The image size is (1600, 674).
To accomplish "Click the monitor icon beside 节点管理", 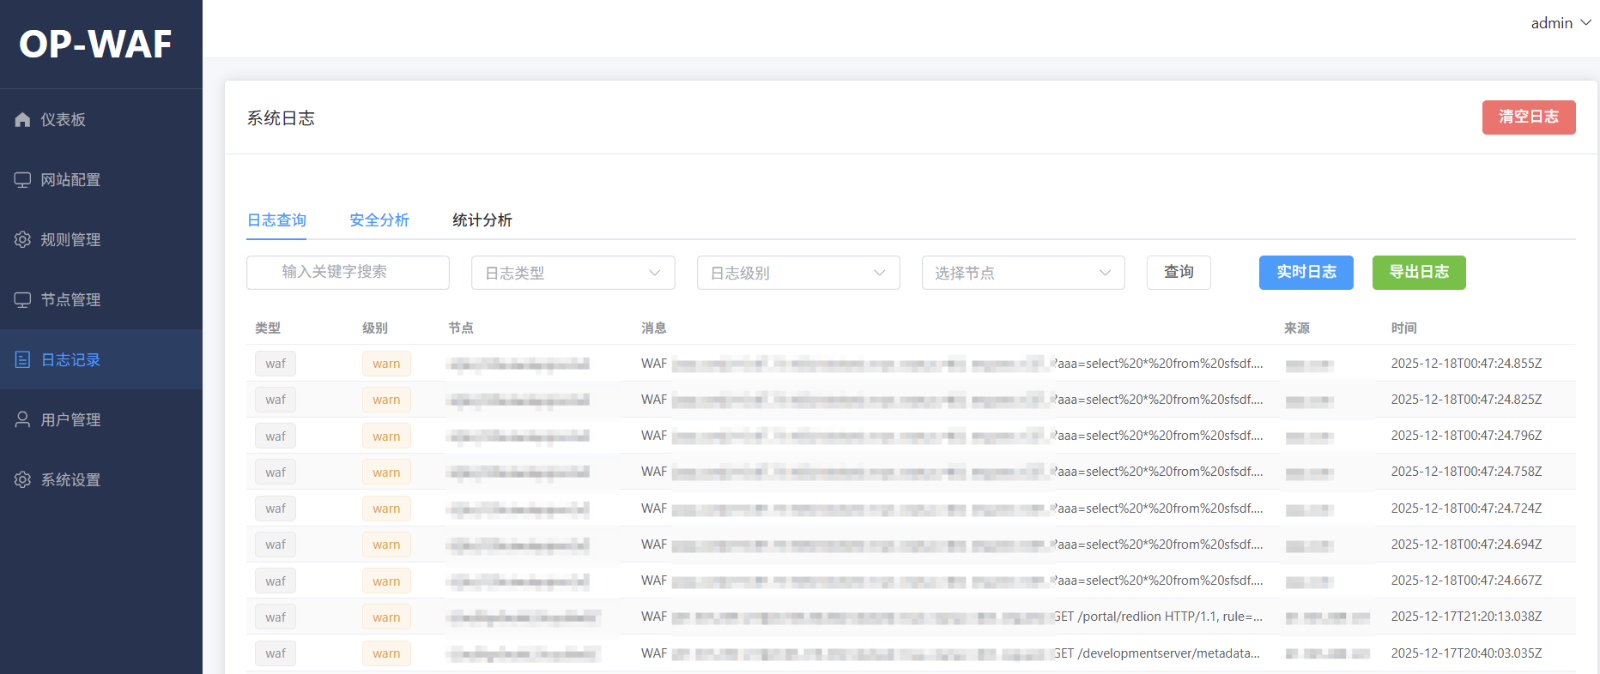I will (22, 300).
